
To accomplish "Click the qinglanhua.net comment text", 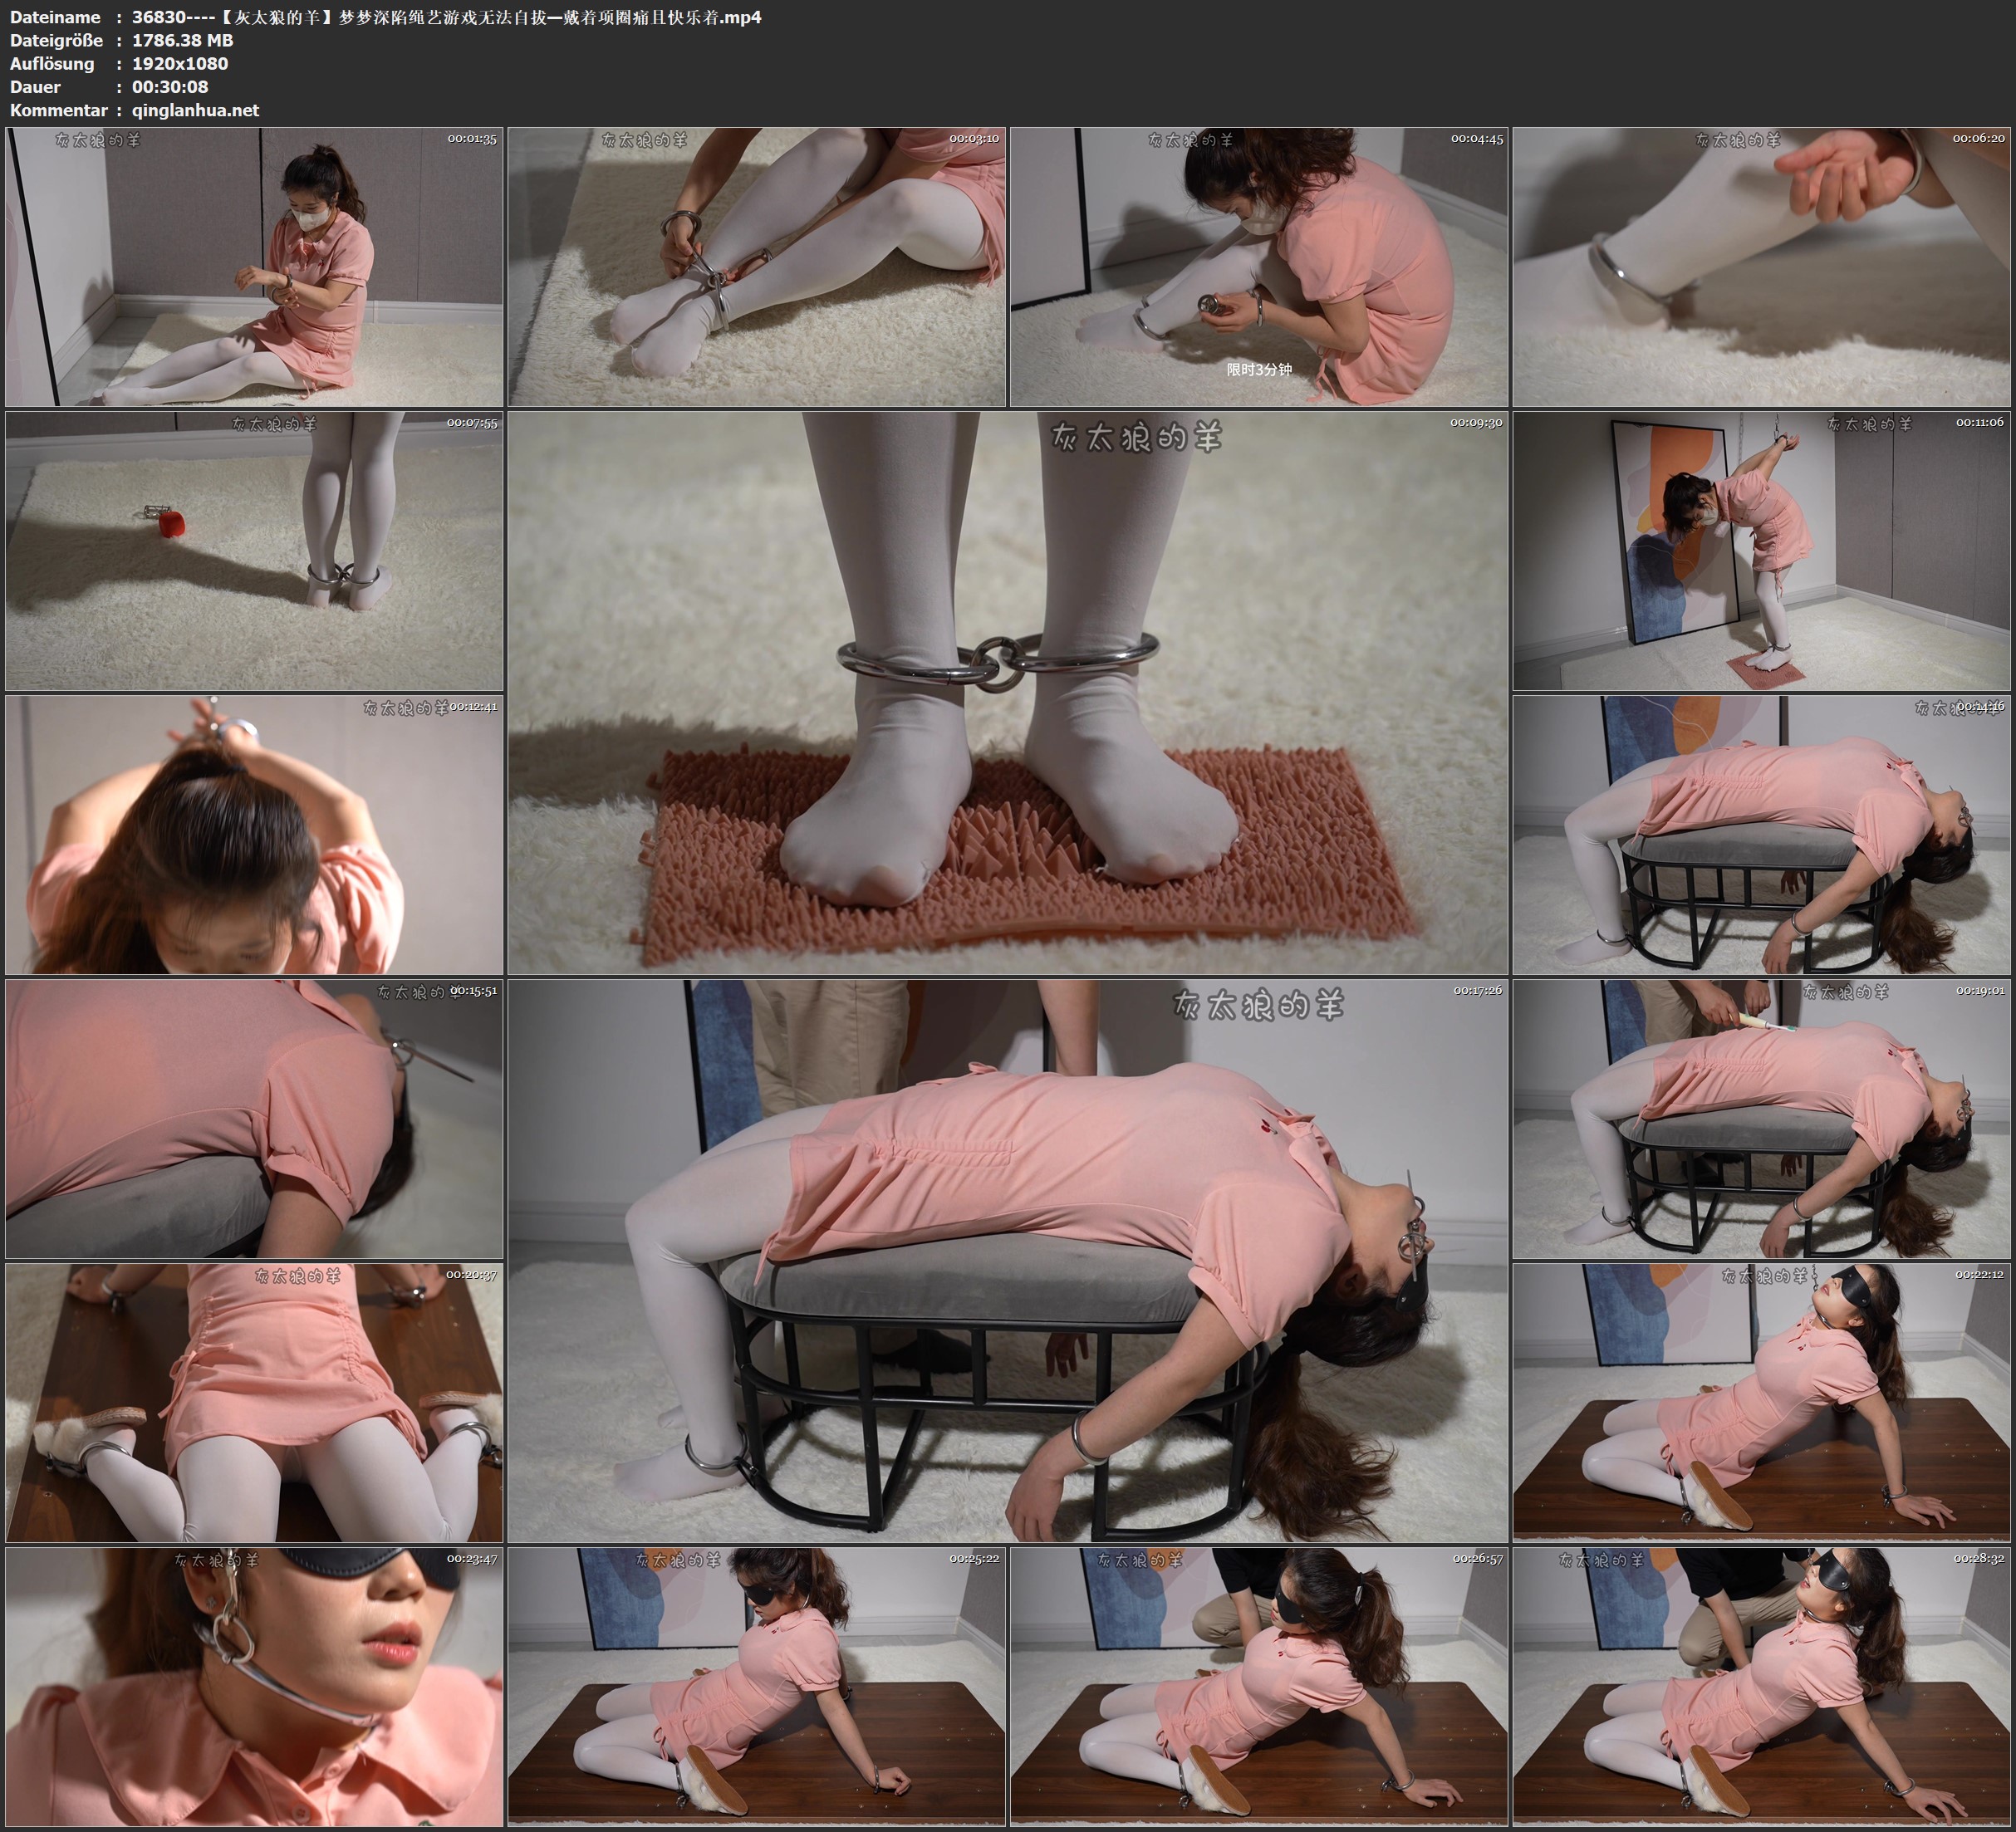I will (x=195, y=110).
